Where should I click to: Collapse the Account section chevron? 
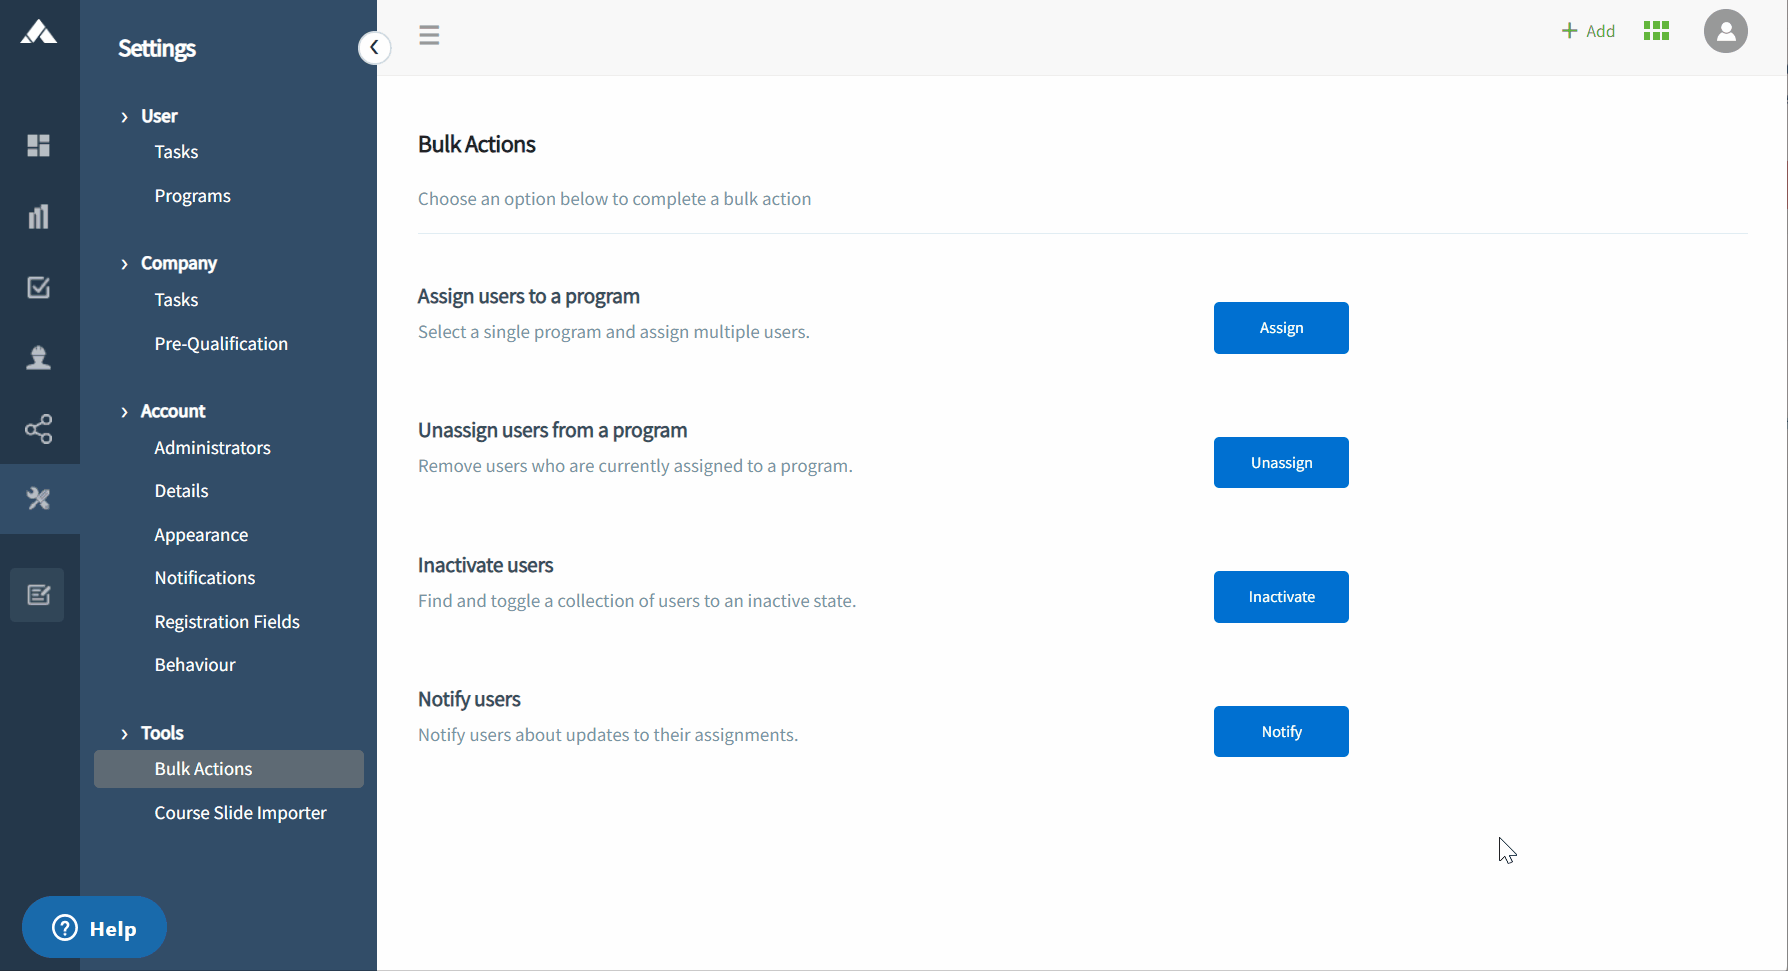[124, 412]
